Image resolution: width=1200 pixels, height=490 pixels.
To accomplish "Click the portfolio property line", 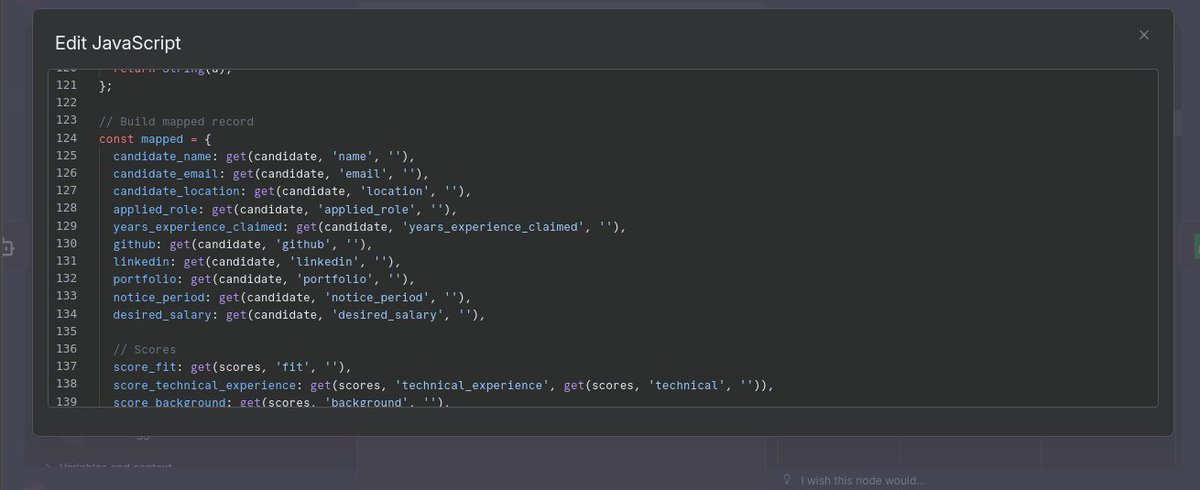I will click(x=263, y=279).
